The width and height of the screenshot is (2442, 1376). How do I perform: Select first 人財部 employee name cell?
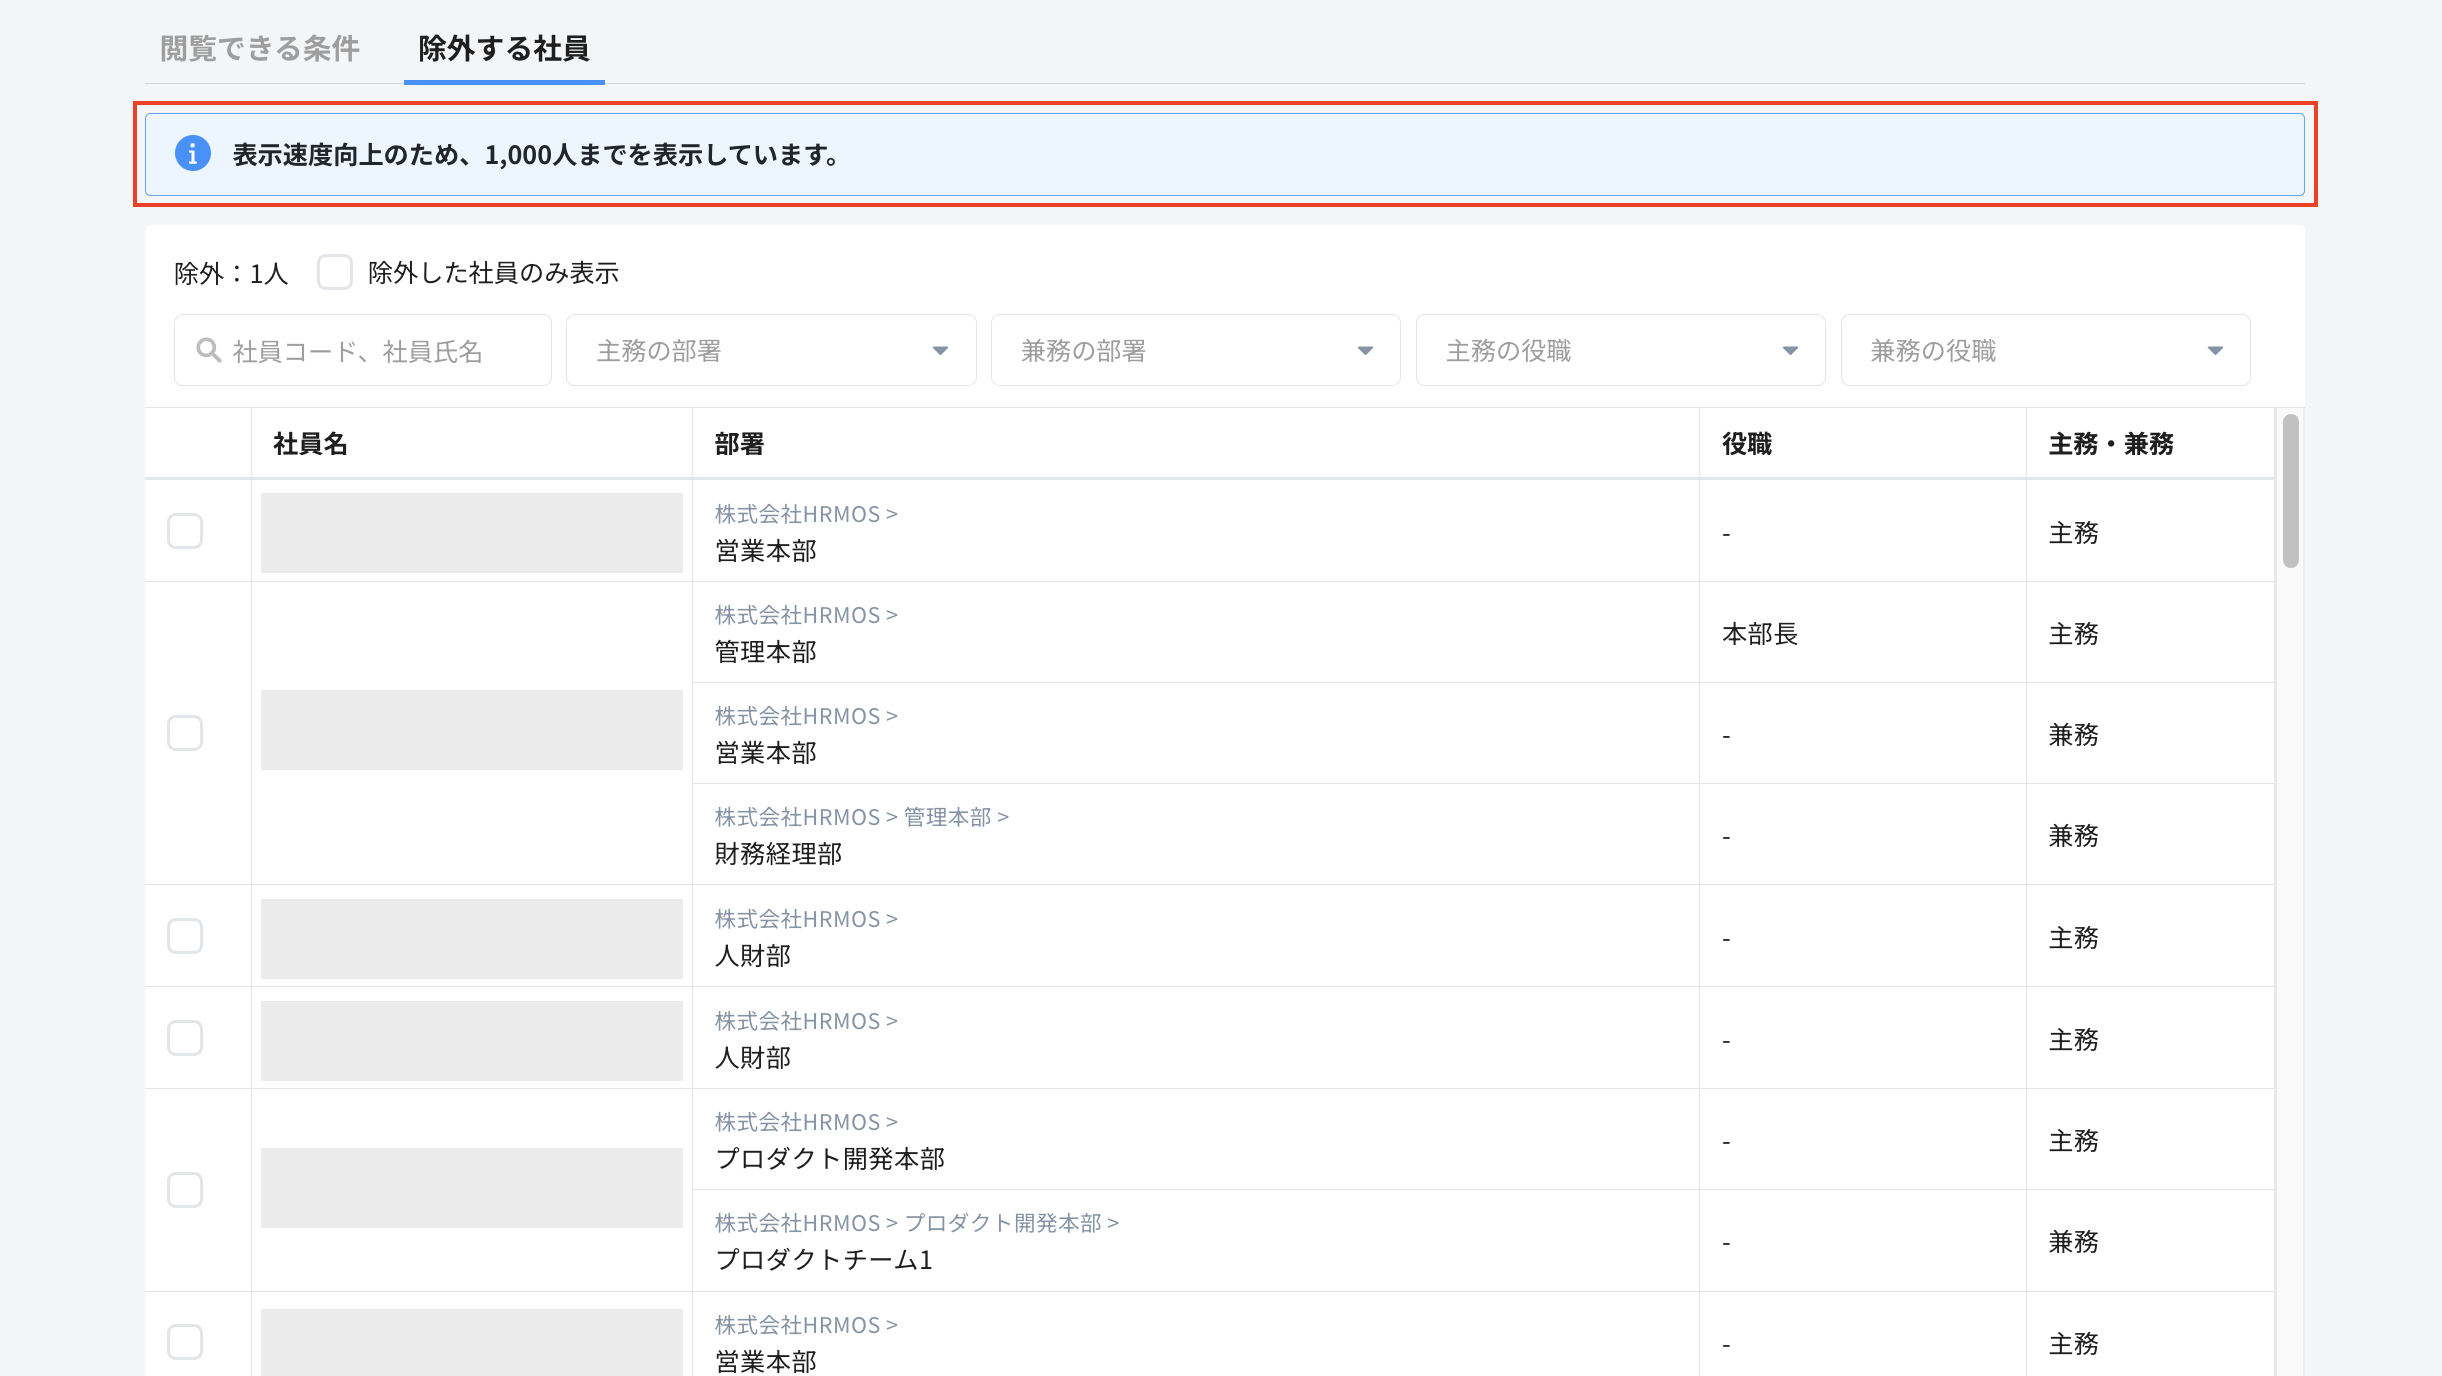[x=471, y=938]
